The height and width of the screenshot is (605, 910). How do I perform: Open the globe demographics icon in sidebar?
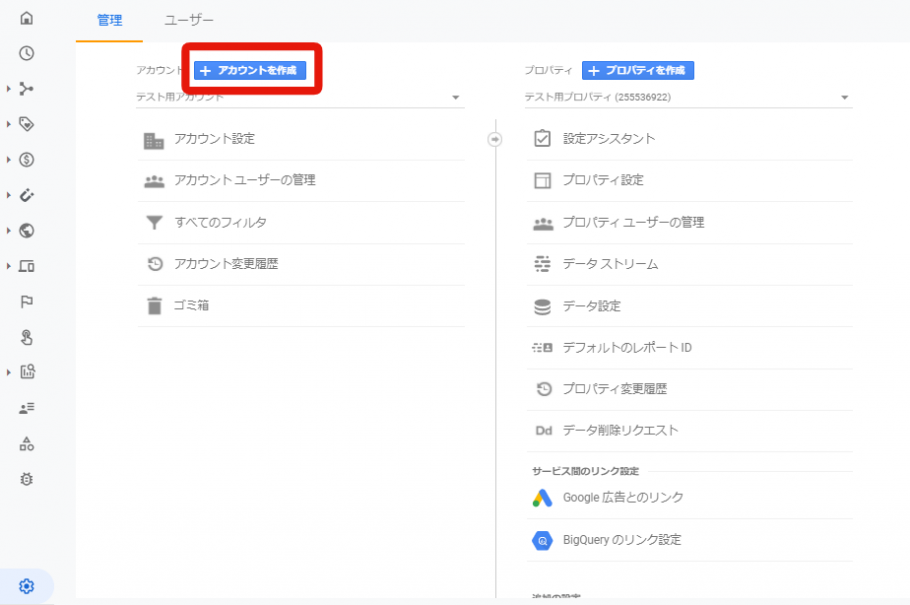27,230
